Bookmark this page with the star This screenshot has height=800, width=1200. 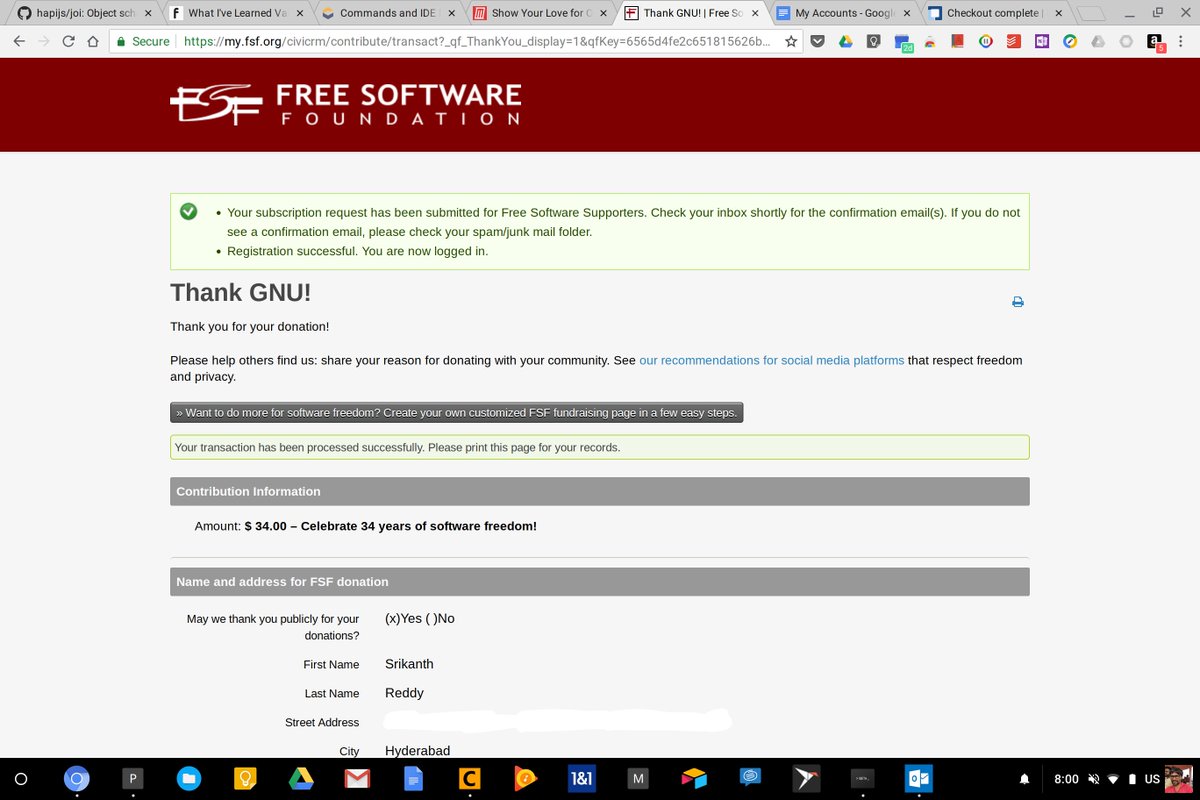point(791,42)
